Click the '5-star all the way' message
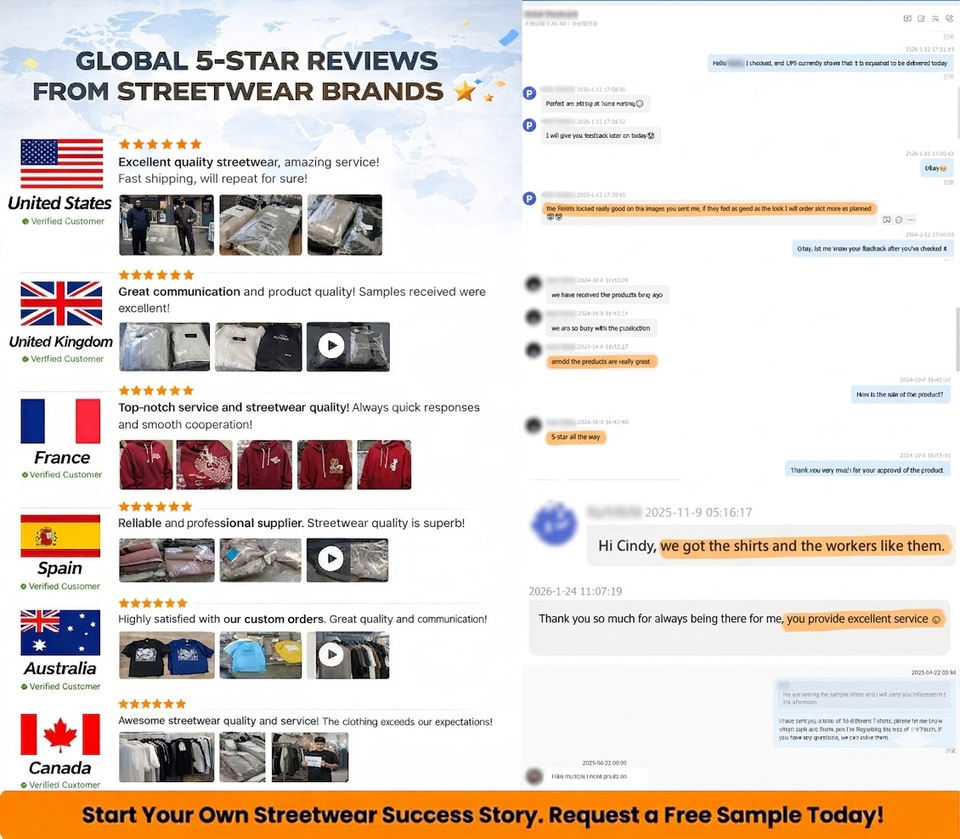Image resolution: width=960 pixels, height=839 pixels. coord(577,437)
